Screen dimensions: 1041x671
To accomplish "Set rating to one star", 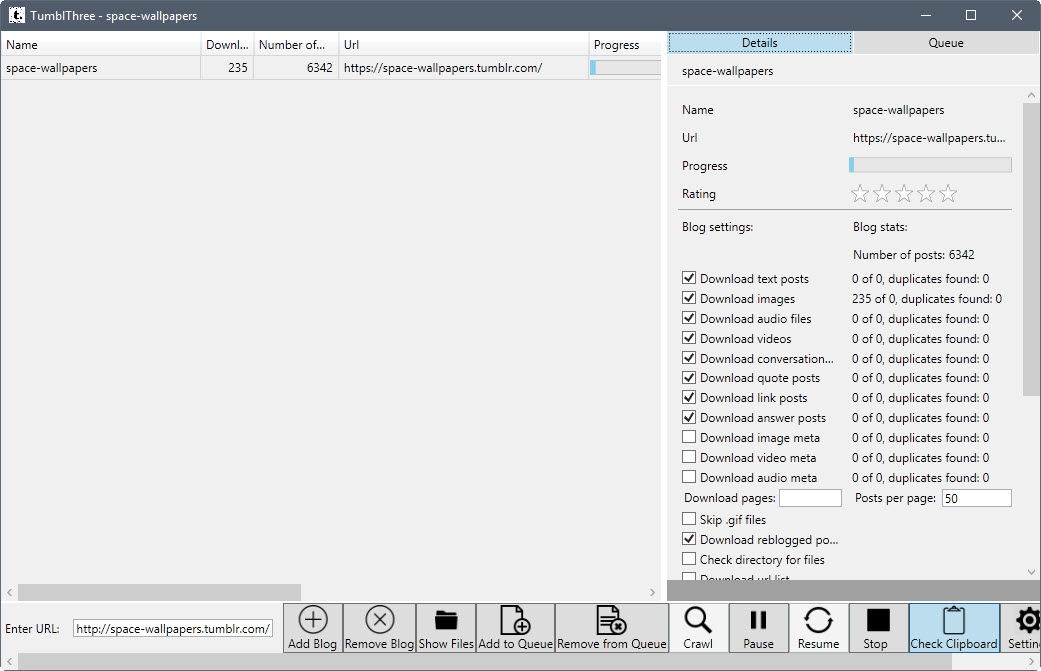I will tap(860, 194).
